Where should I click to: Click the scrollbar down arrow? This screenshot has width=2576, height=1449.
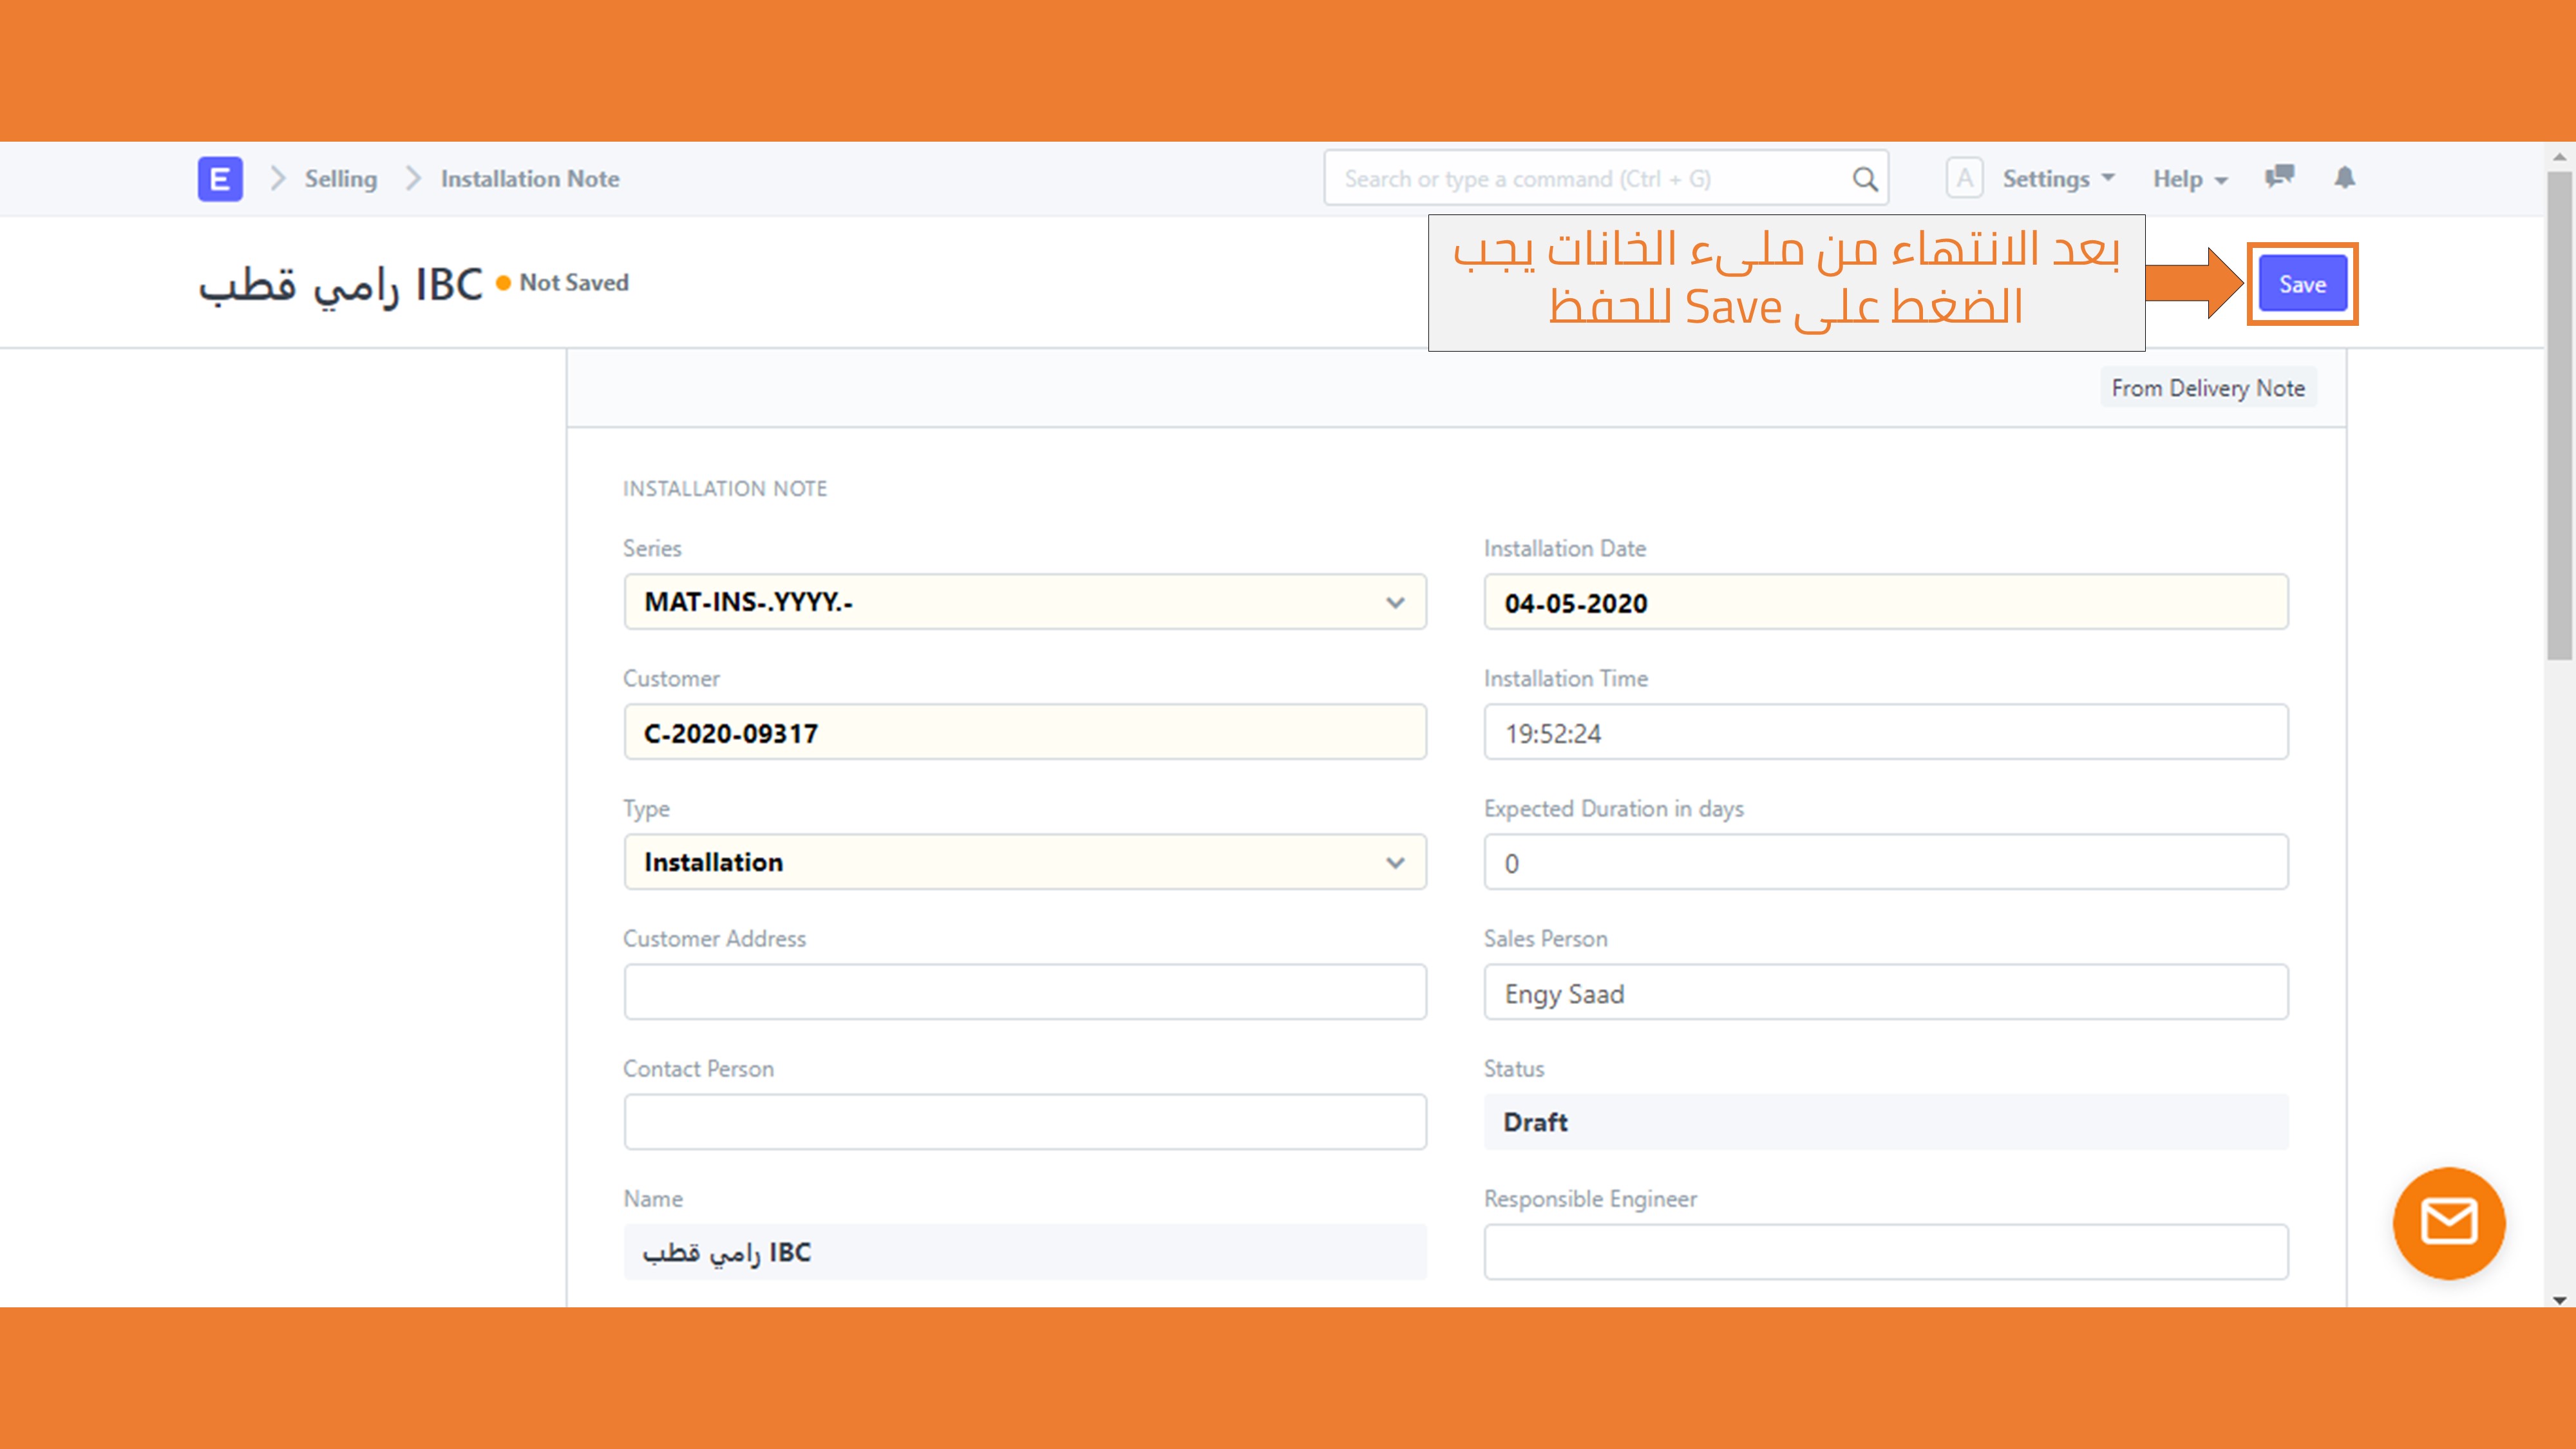click(2559, 1300)
